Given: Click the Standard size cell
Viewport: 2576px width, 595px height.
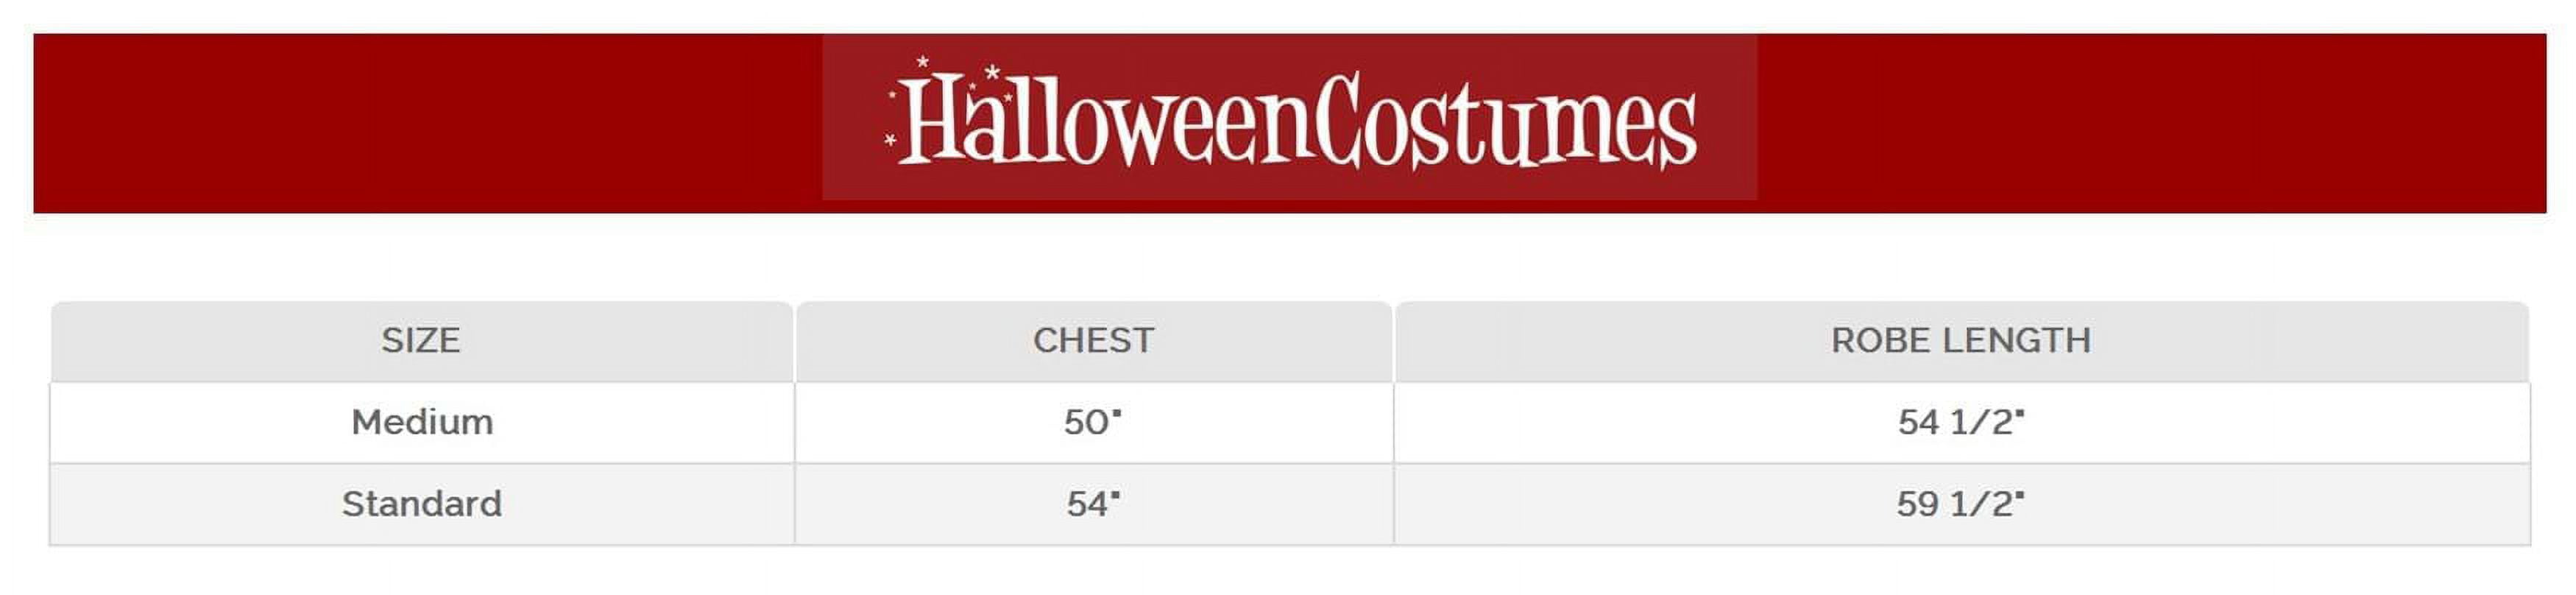Looking at the screenshot, I should coord(422,504).
